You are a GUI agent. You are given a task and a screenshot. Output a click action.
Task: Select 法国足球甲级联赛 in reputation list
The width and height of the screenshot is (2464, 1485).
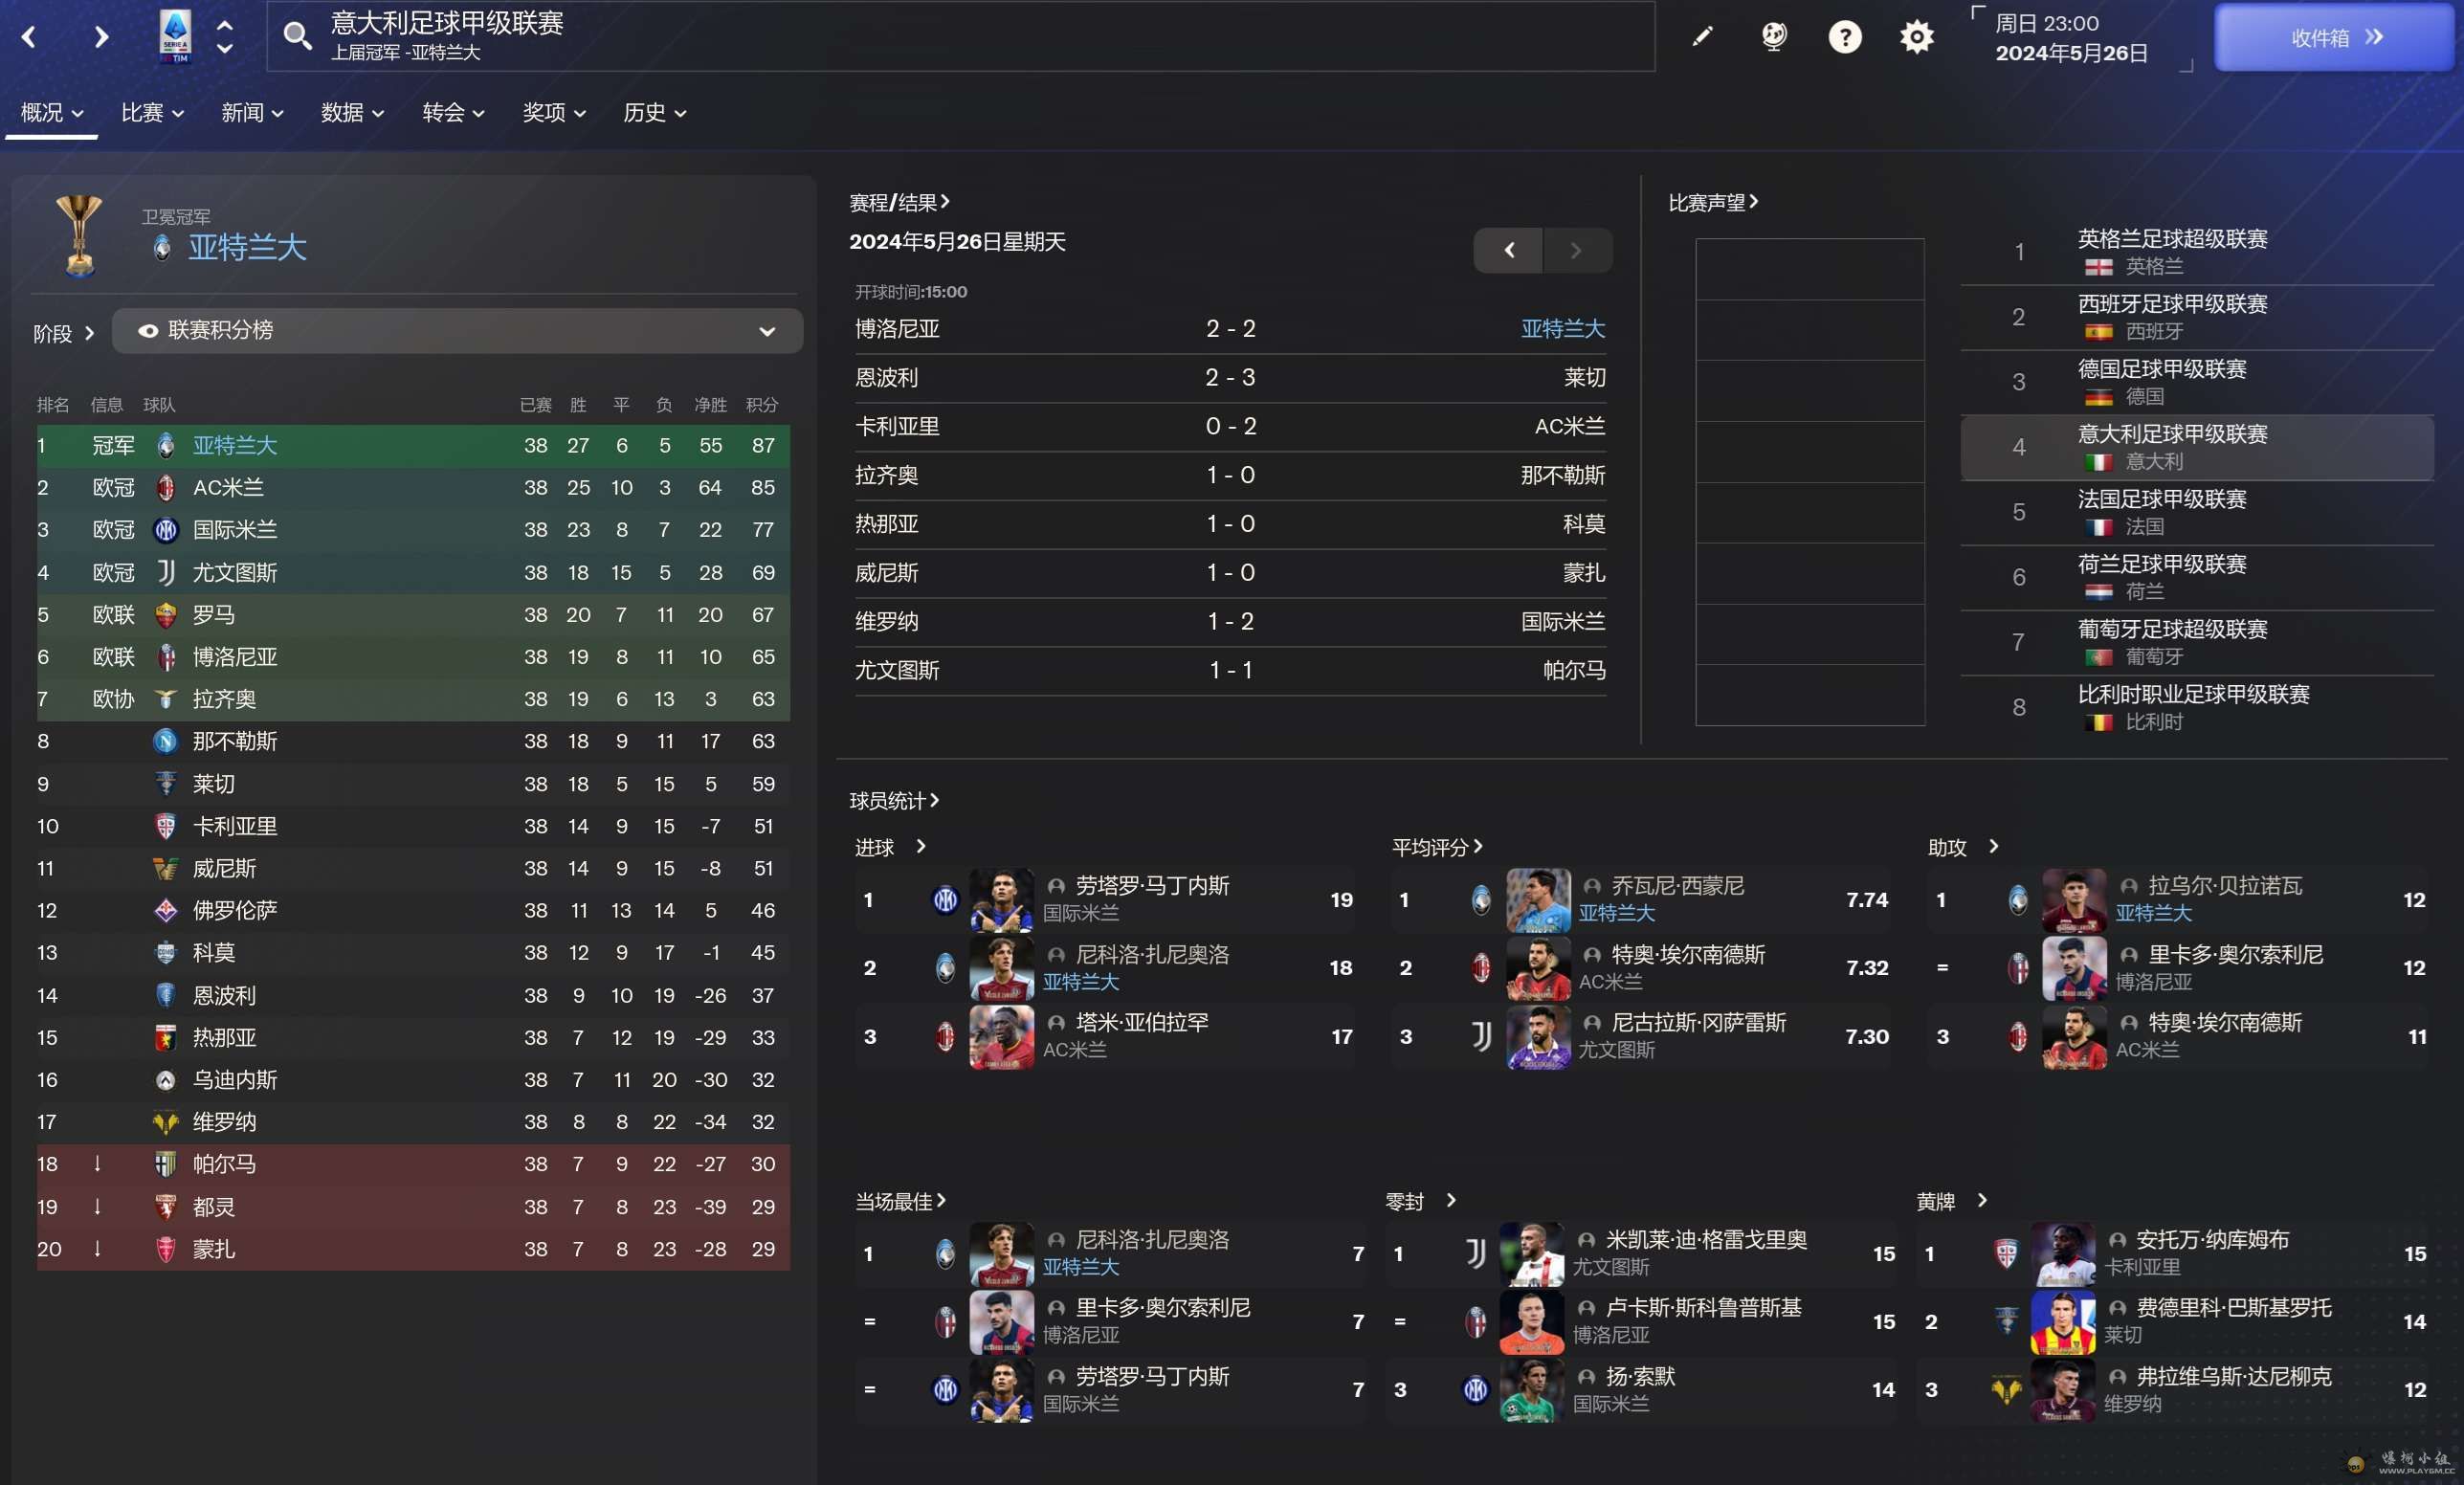(x=2197, y=513)
